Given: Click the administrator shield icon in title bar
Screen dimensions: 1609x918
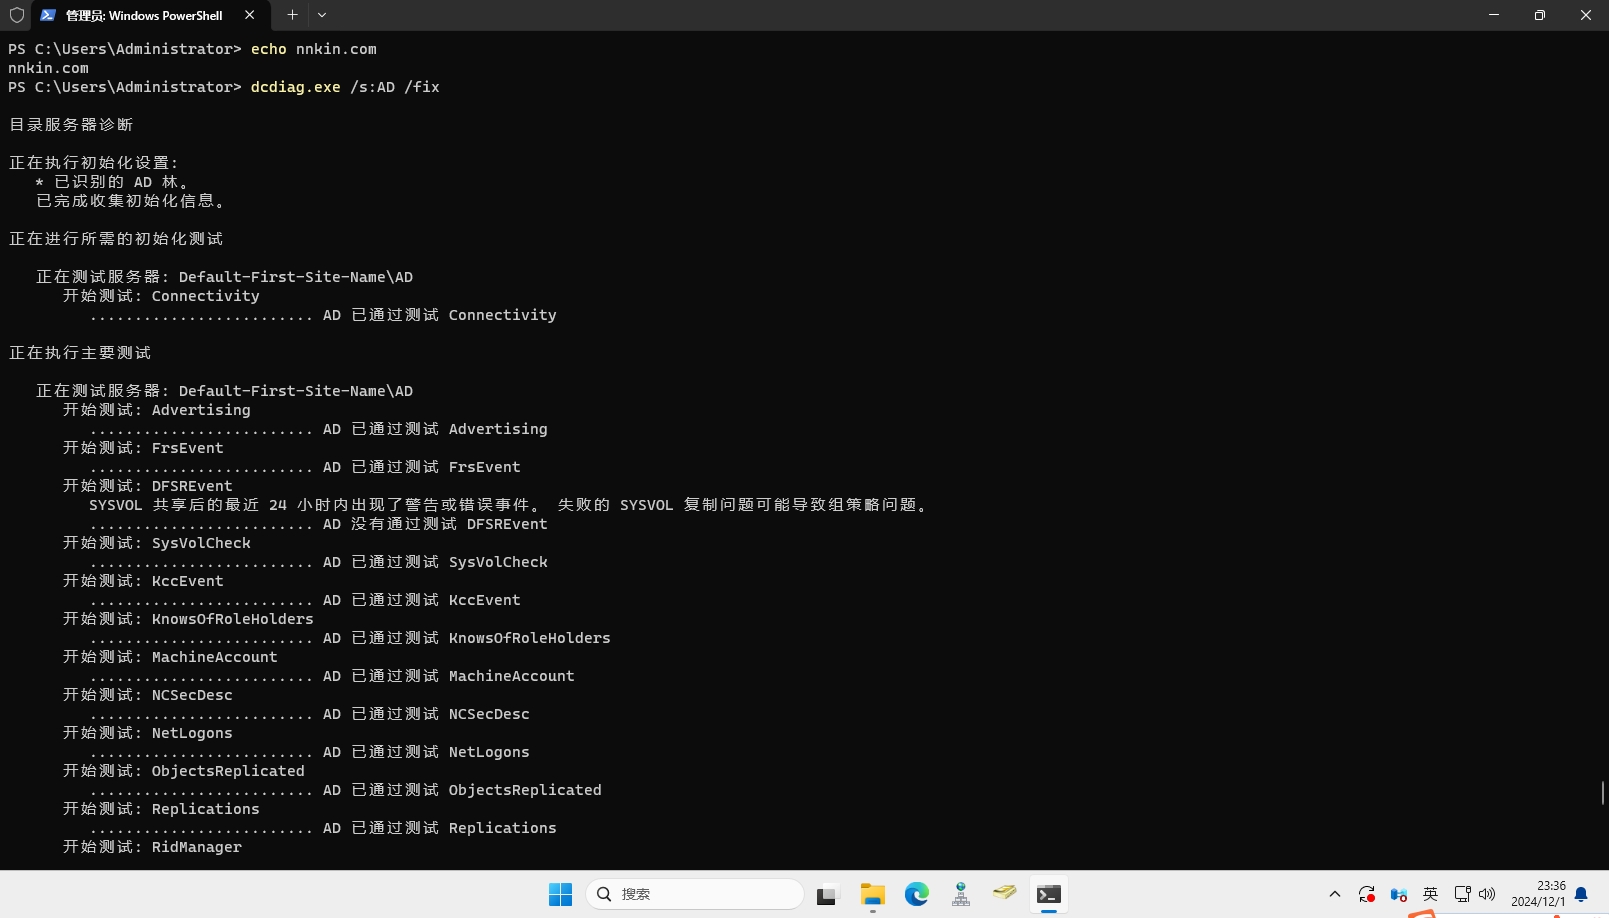Looking at the screenshot, I should pos(17,15).
